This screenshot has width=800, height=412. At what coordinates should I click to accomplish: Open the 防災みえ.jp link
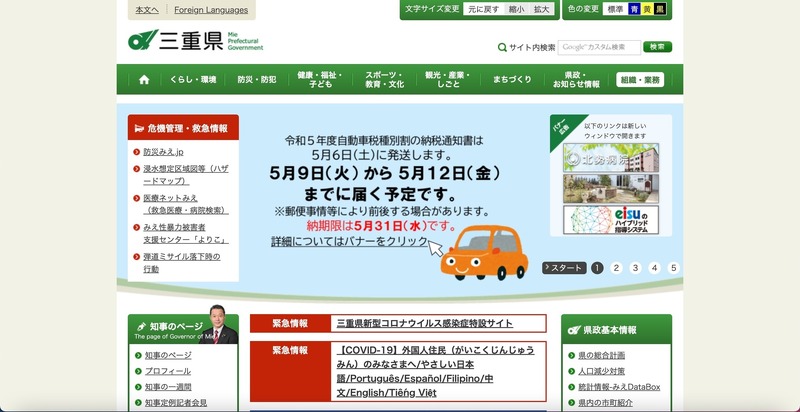[163, 152]
